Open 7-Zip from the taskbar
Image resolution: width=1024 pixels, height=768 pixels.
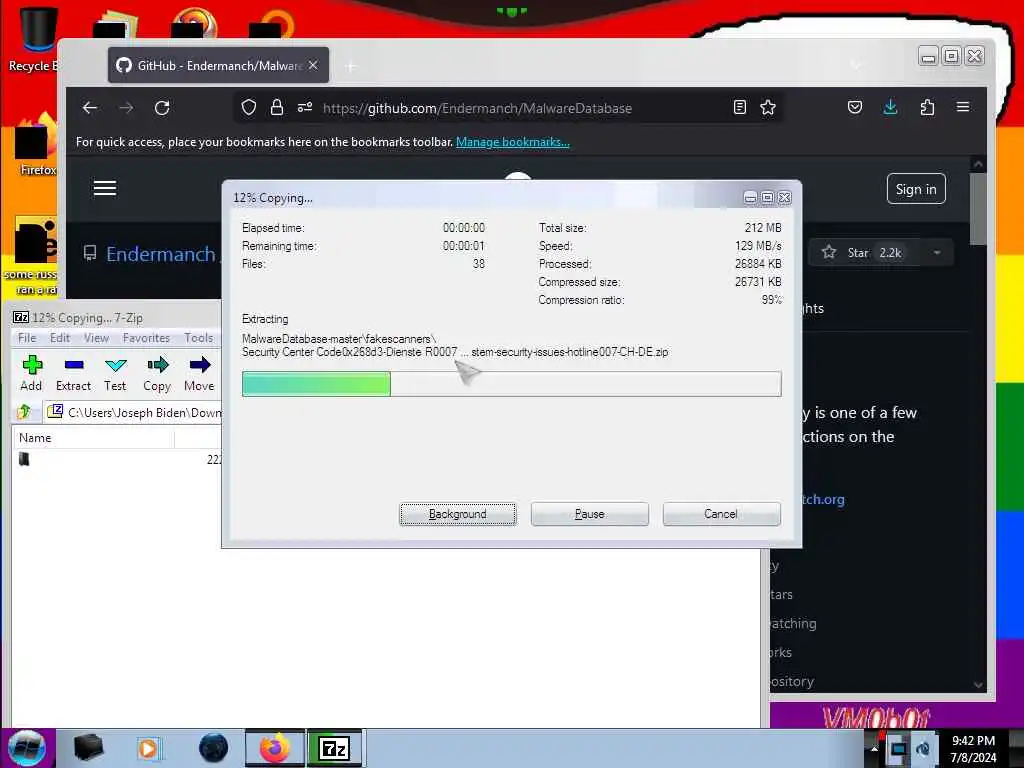click(334, 748)
